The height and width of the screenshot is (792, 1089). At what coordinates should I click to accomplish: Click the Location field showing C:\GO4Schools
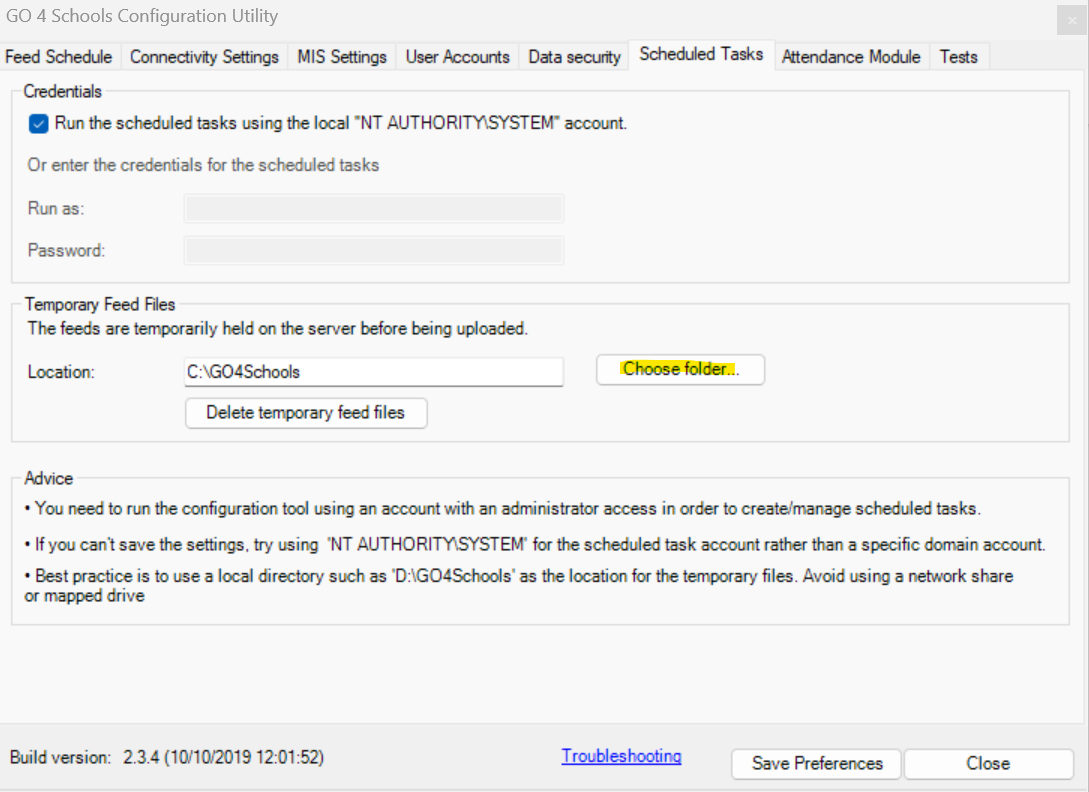374,372
